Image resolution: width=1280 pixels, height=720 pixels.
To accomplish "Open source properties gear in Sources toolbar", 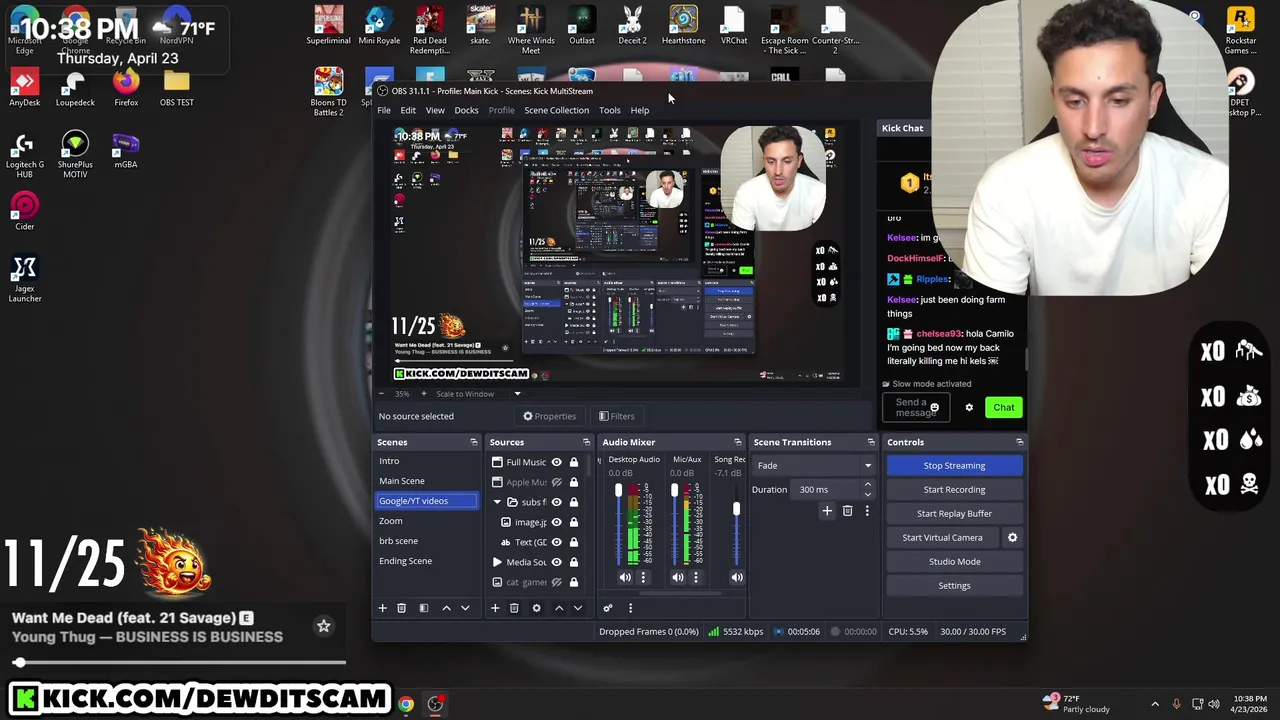I will pyautogui.click(x=536, y=608).
